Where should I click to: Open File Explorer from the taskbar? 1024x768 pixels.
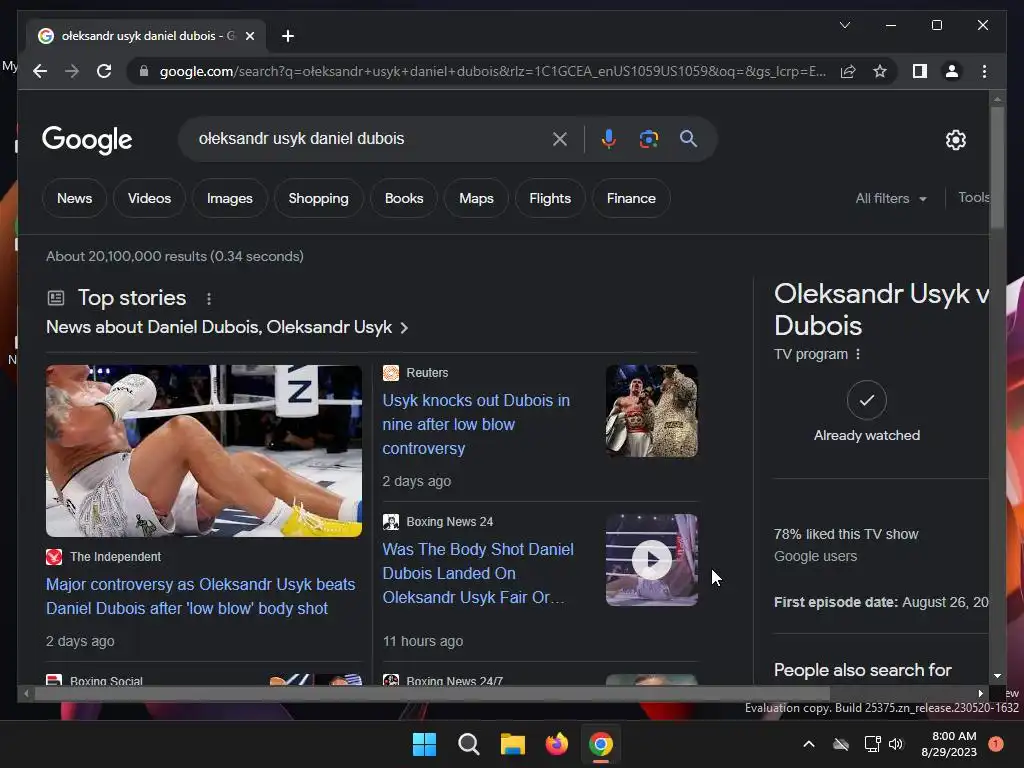[513, 744]
